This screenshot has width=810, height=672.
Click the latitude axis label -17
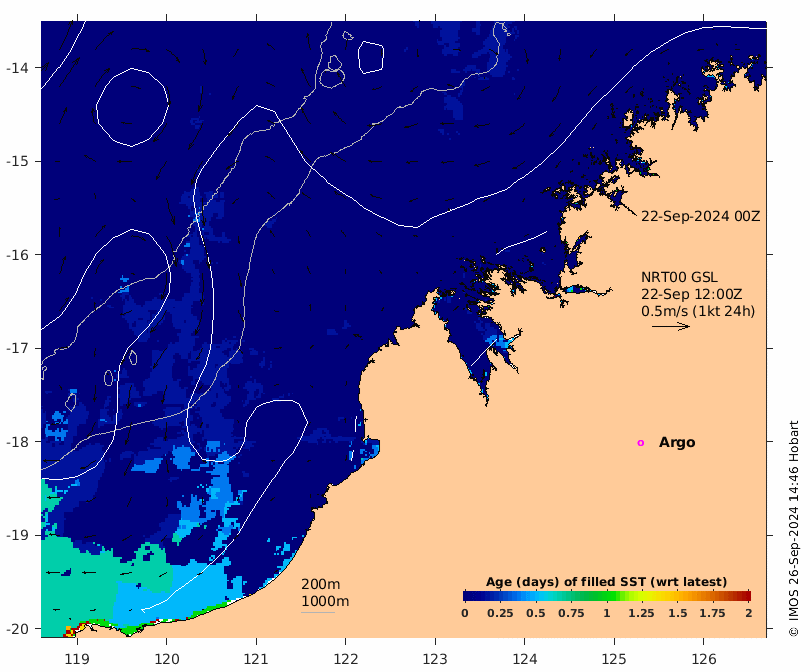(x=17, y=348)
